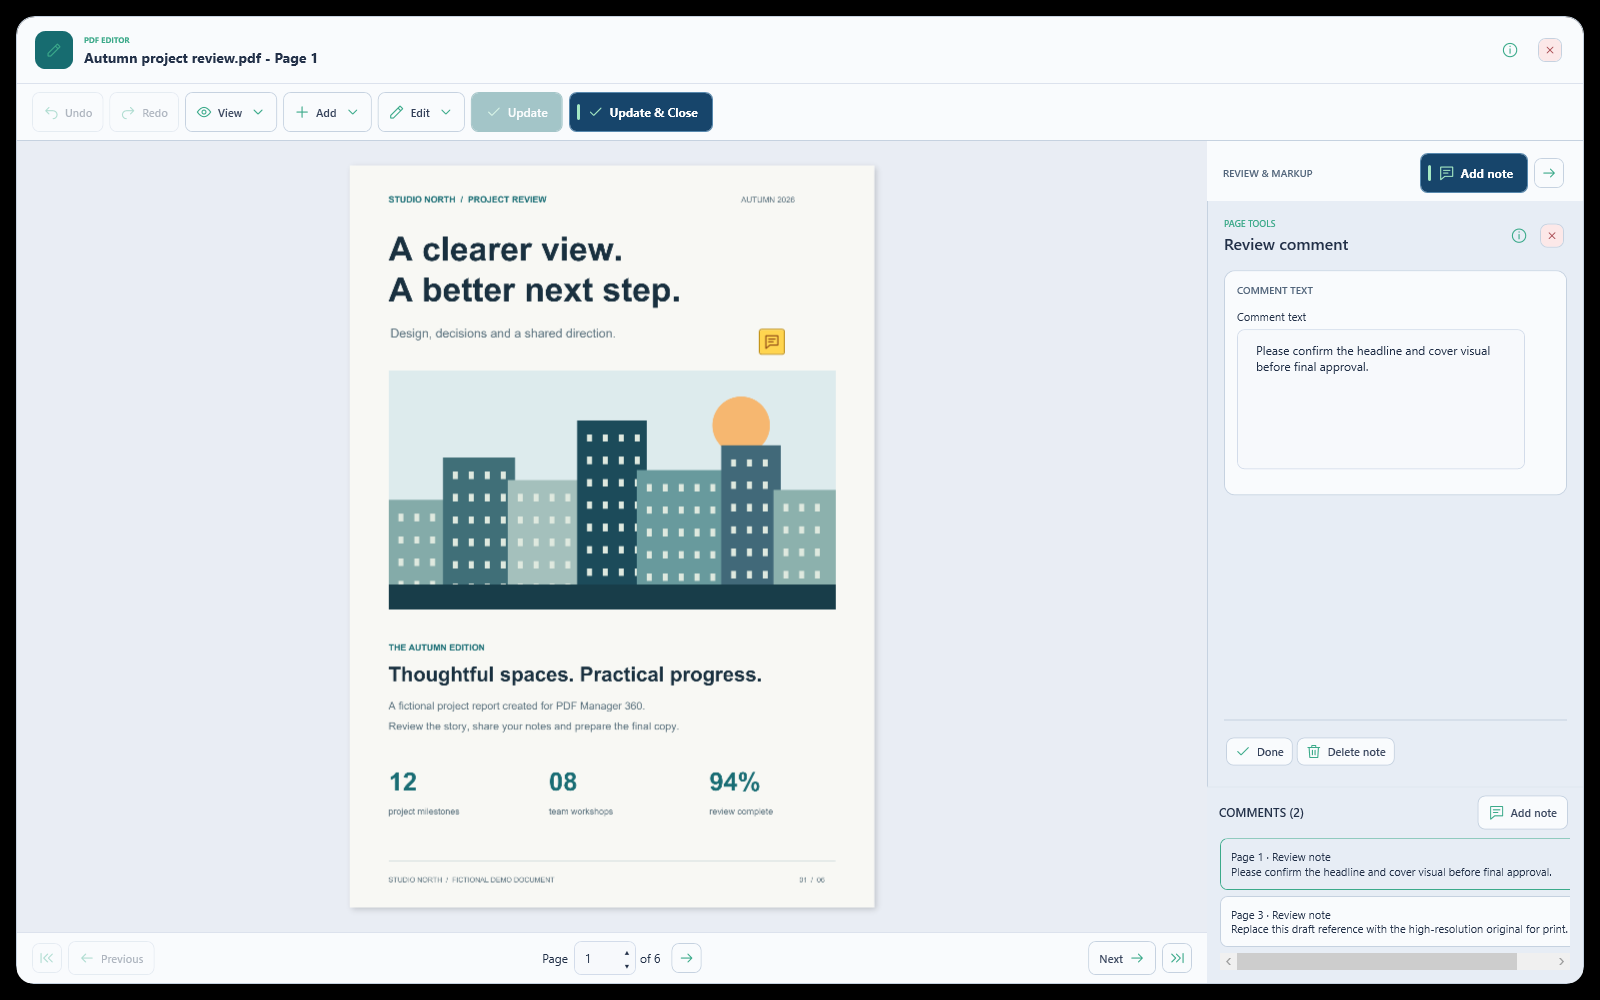Screen dimensions: 1600x1000
Task: Click Add note beside Comments (2)
Action: coord(1523,813)
